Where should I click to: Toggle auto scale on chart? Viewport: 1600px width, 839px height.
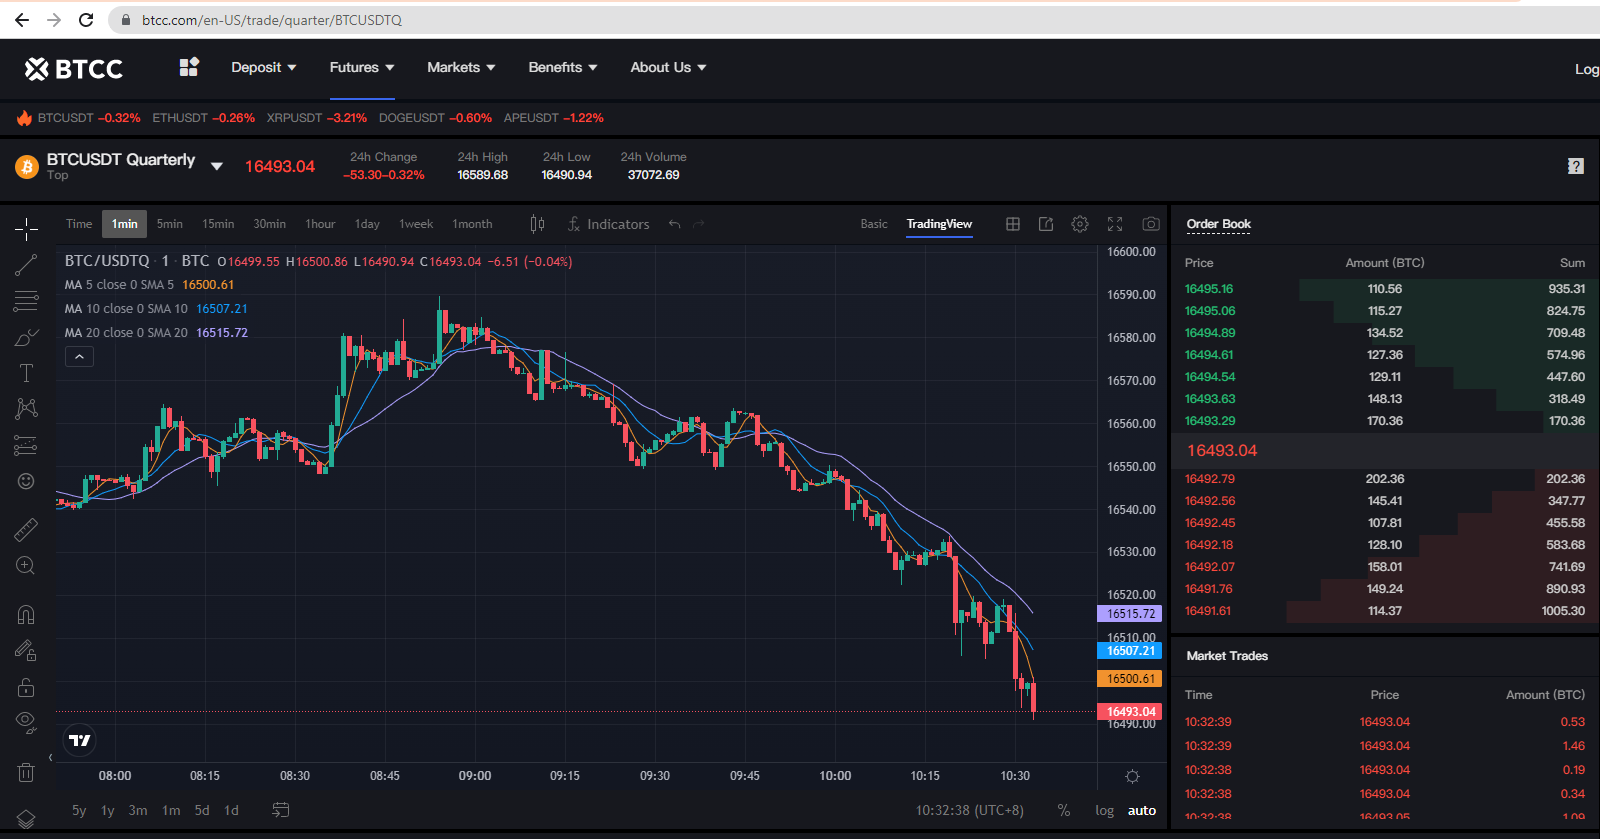pos(1141,810)
